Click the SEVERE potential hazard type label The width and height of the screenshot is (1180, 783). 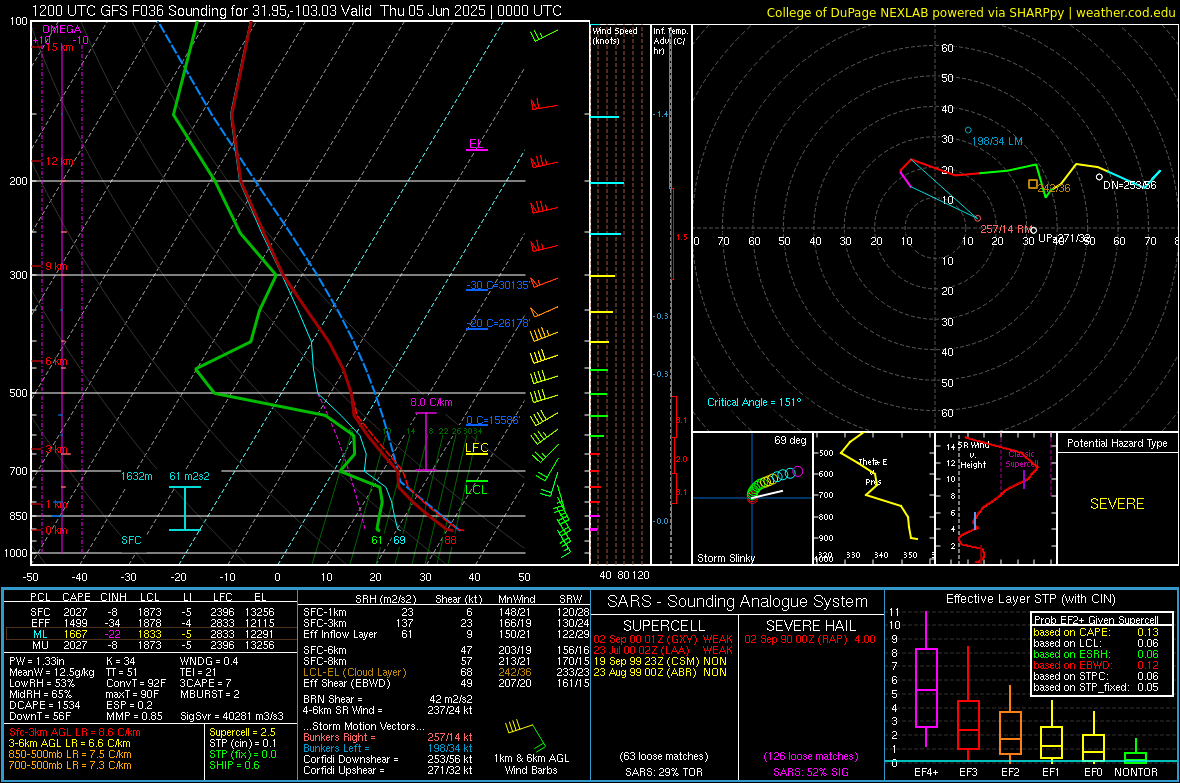1117,504
